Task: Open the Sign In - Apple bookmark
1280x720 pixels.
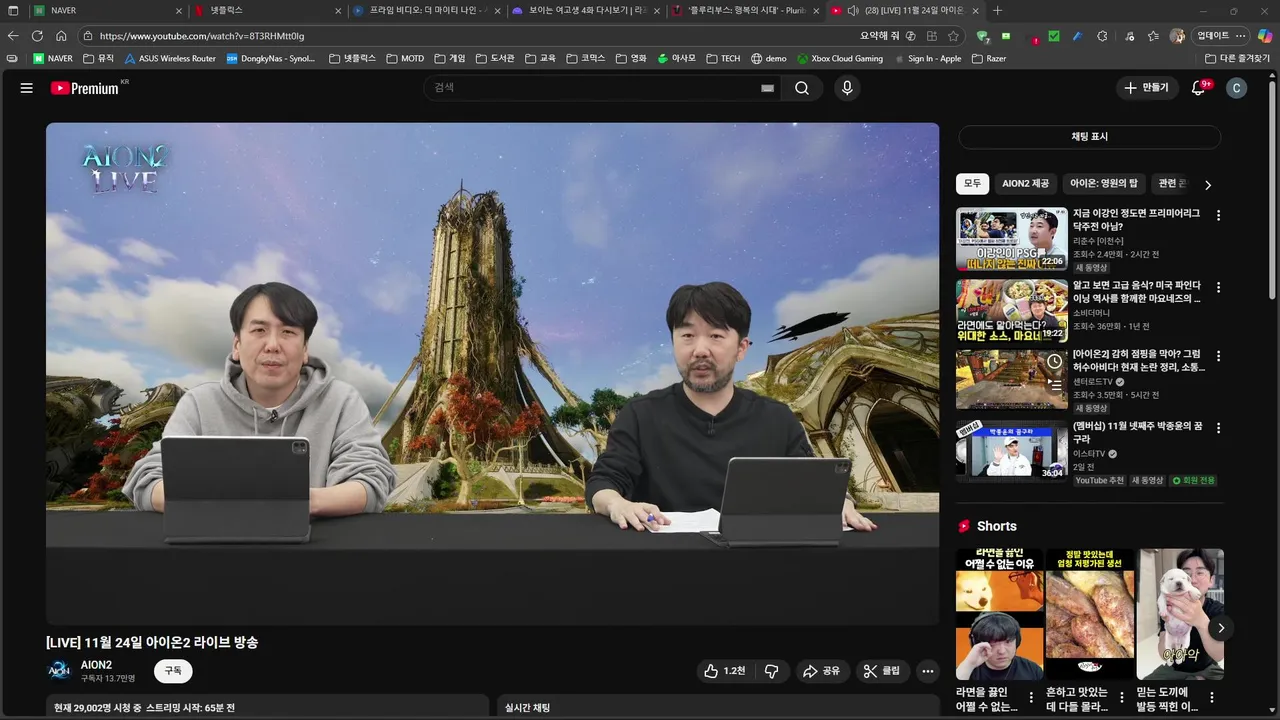Action: tap(927, 59)
